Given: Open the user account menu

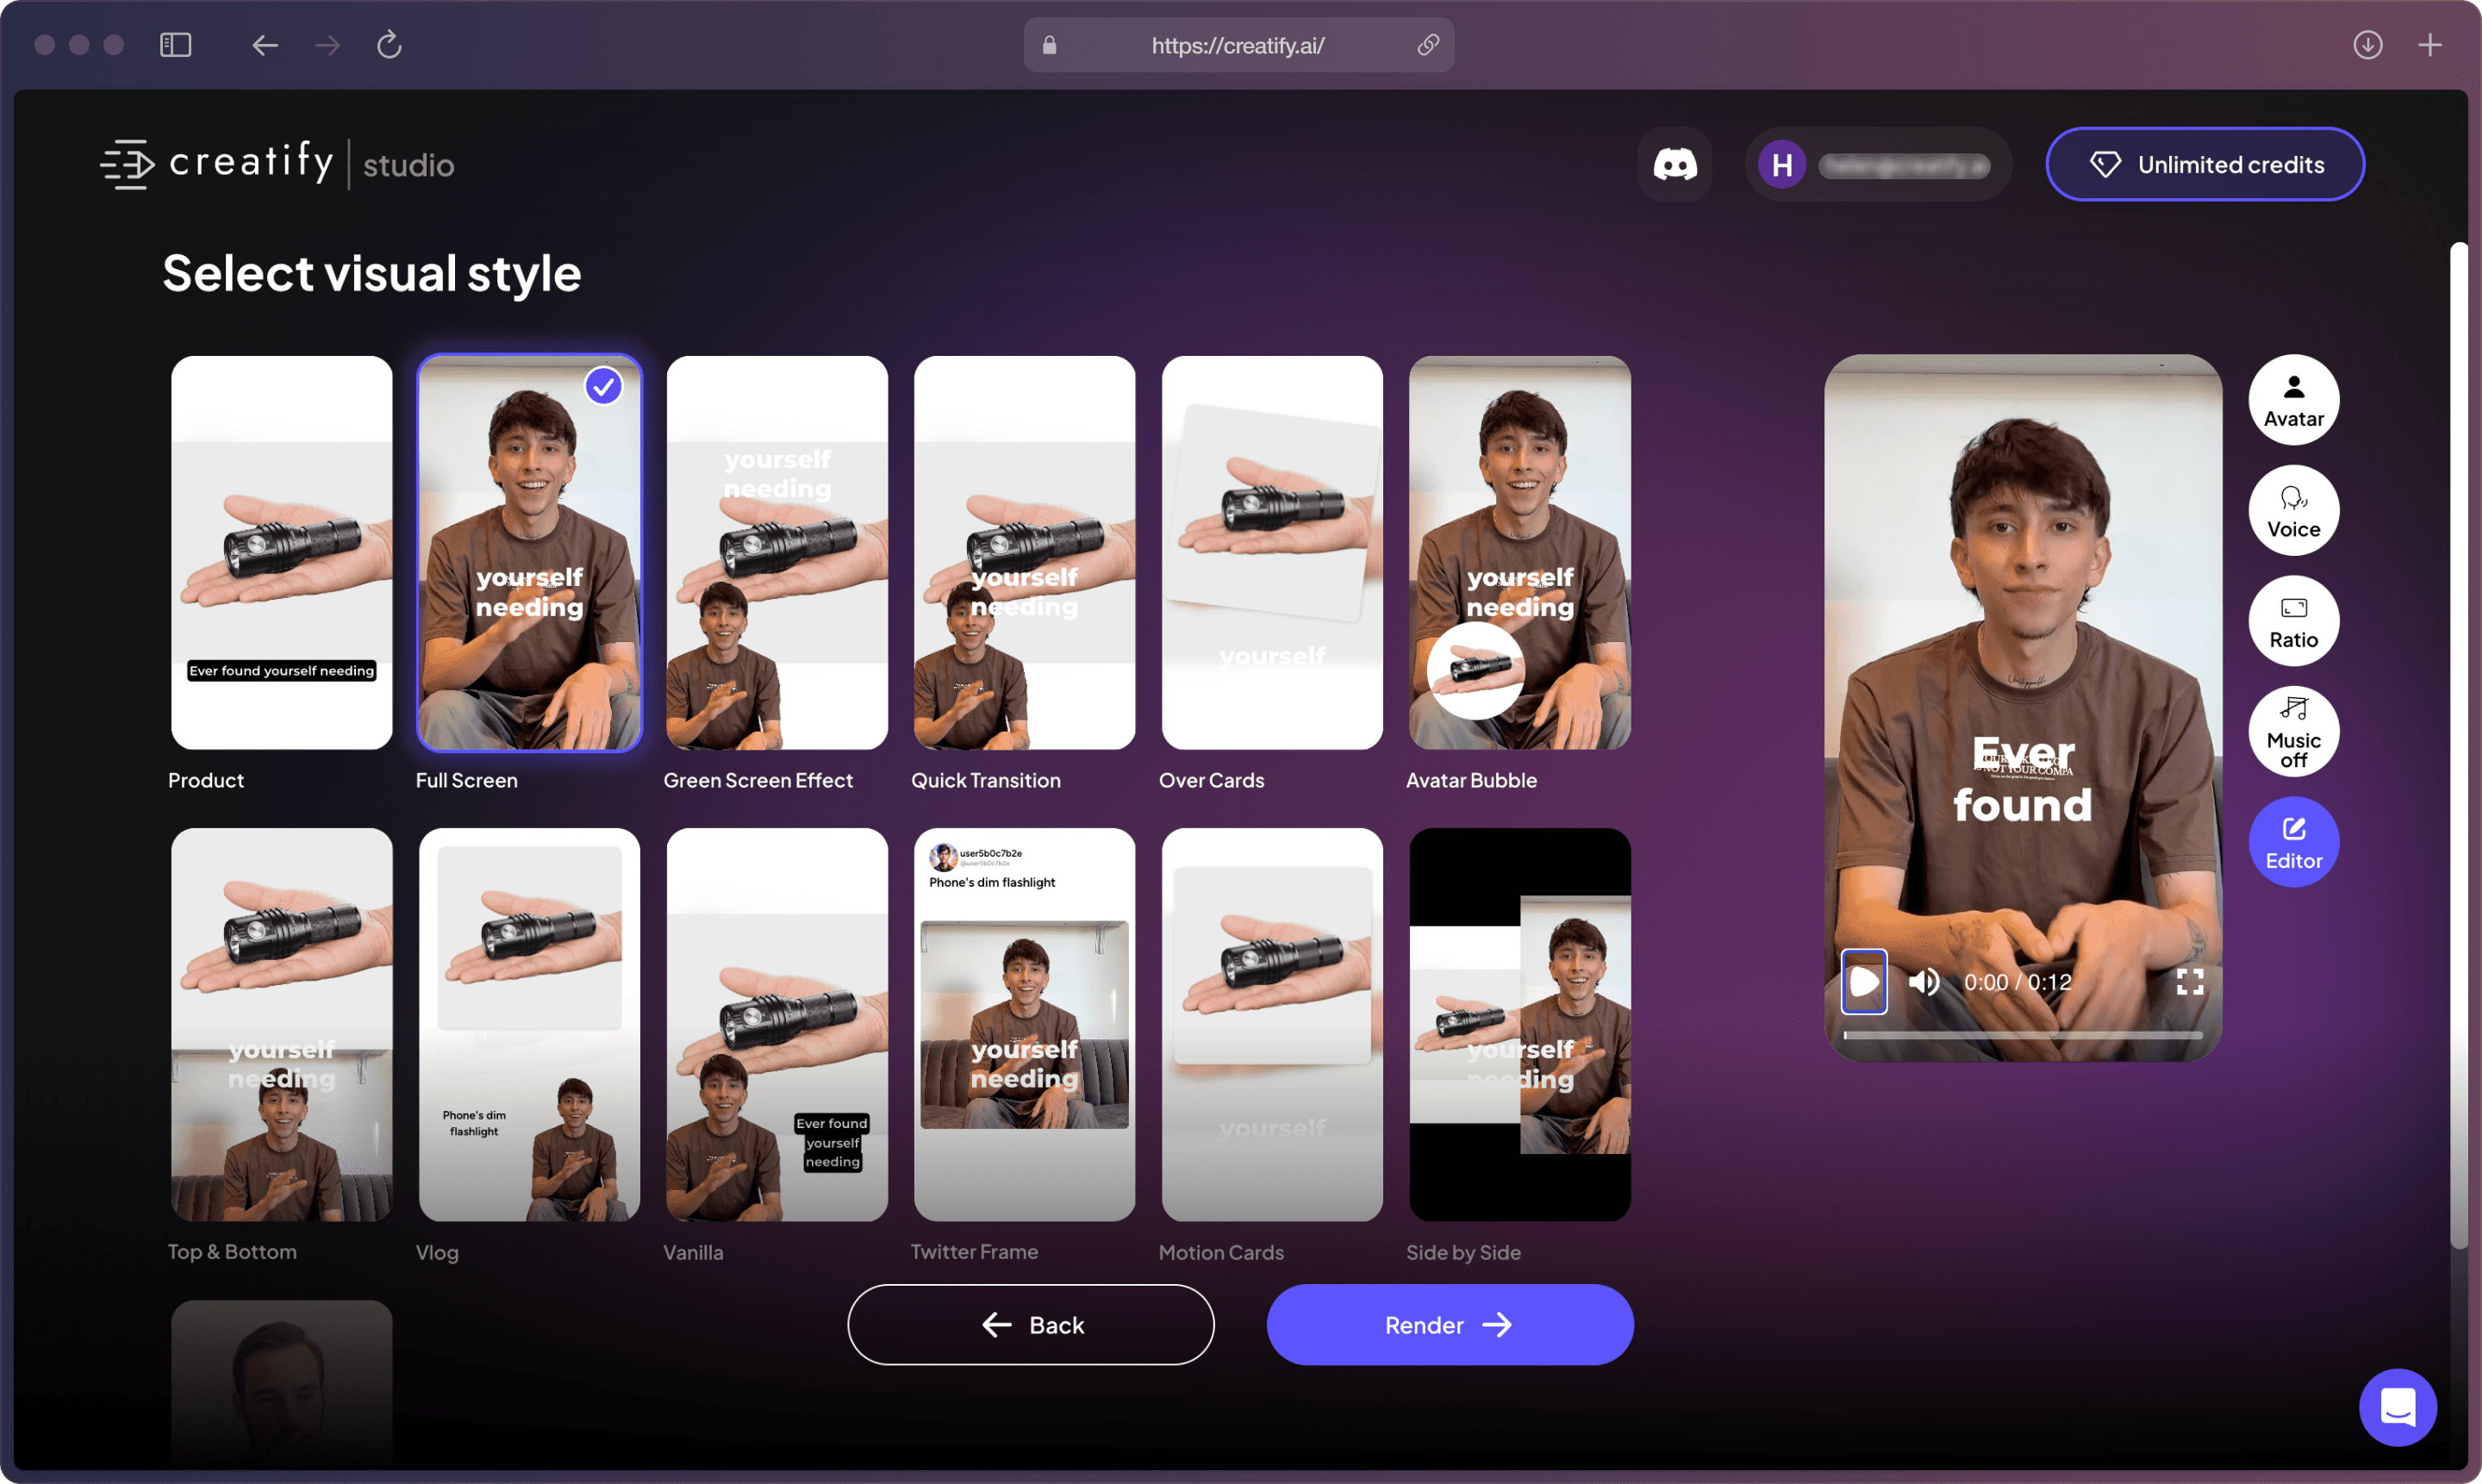Looking at the screenshot, I should point(1877,164).
